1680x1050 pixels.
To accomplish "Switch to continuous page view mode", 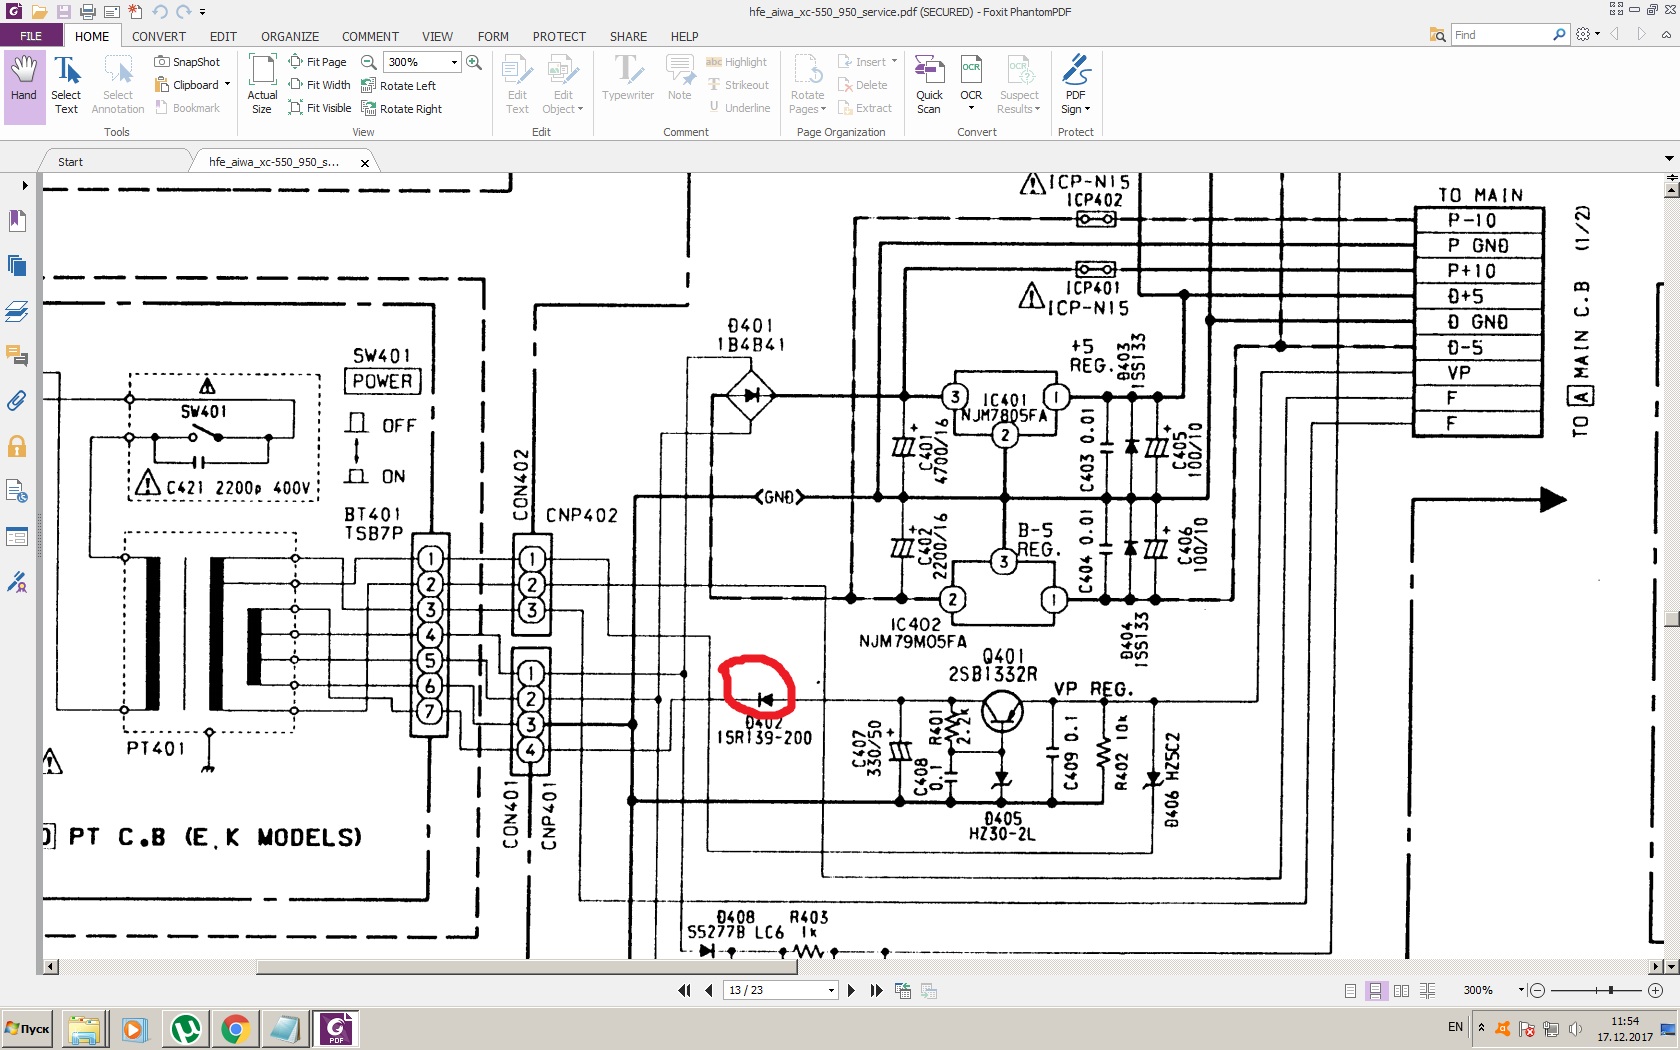I will pos(1376,990).
